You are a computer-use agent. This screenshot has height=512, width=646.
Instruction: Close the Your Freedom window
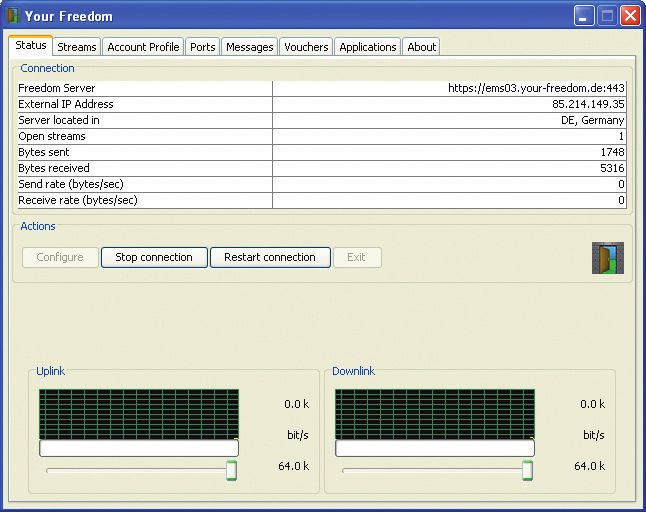click(x=630, y=16)
